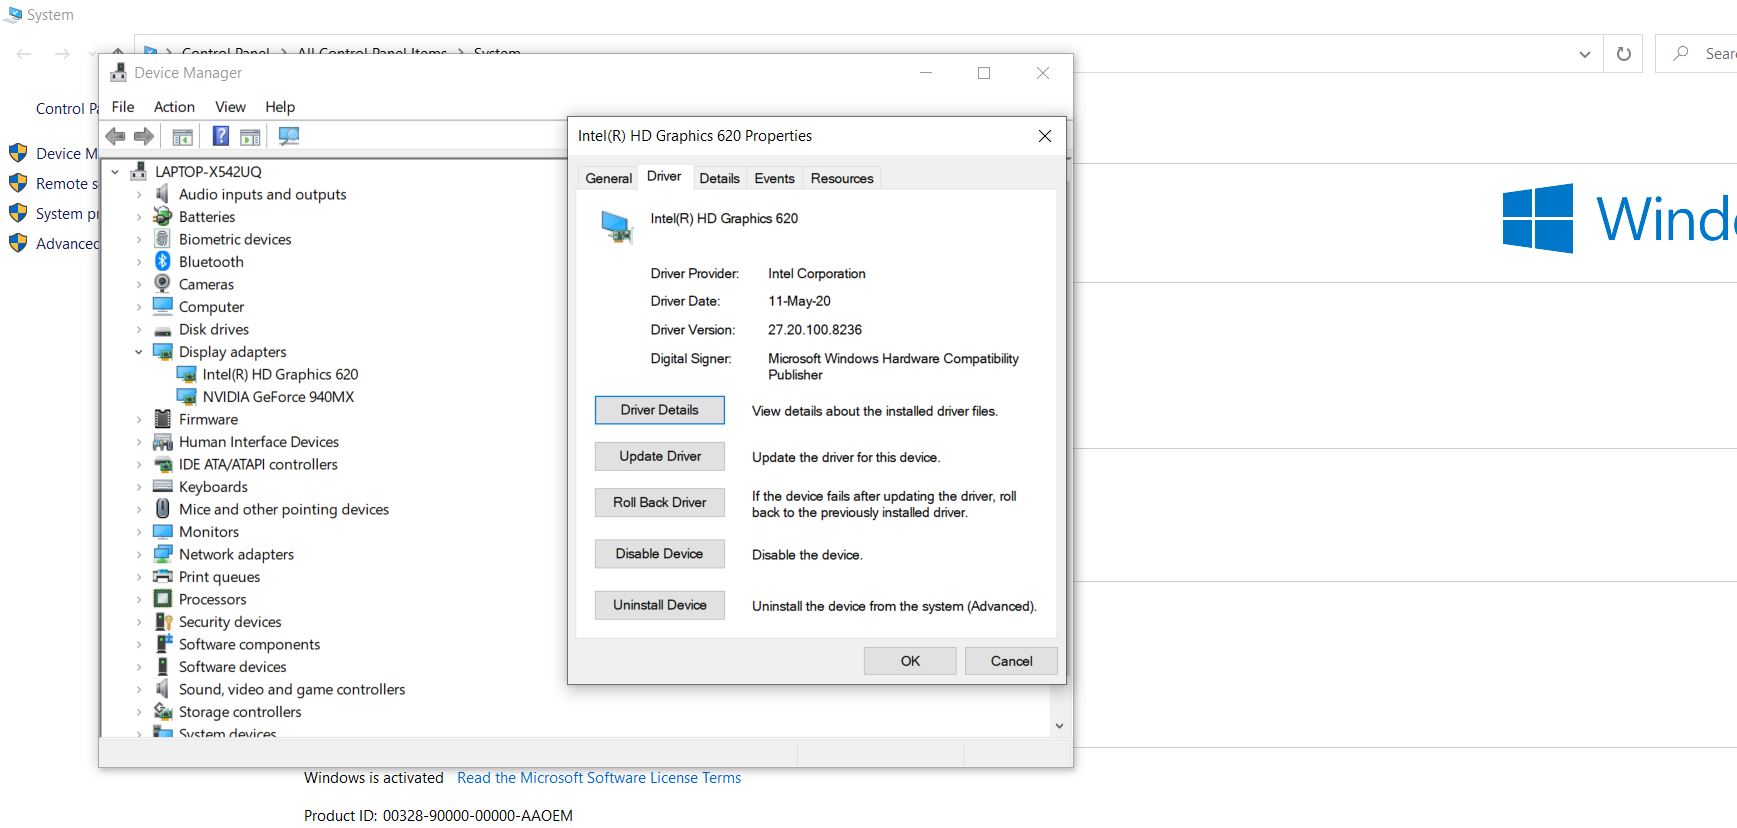Expand the Monitors node
This screenshot has height=828, width=1737.
(x=139, y=532)
